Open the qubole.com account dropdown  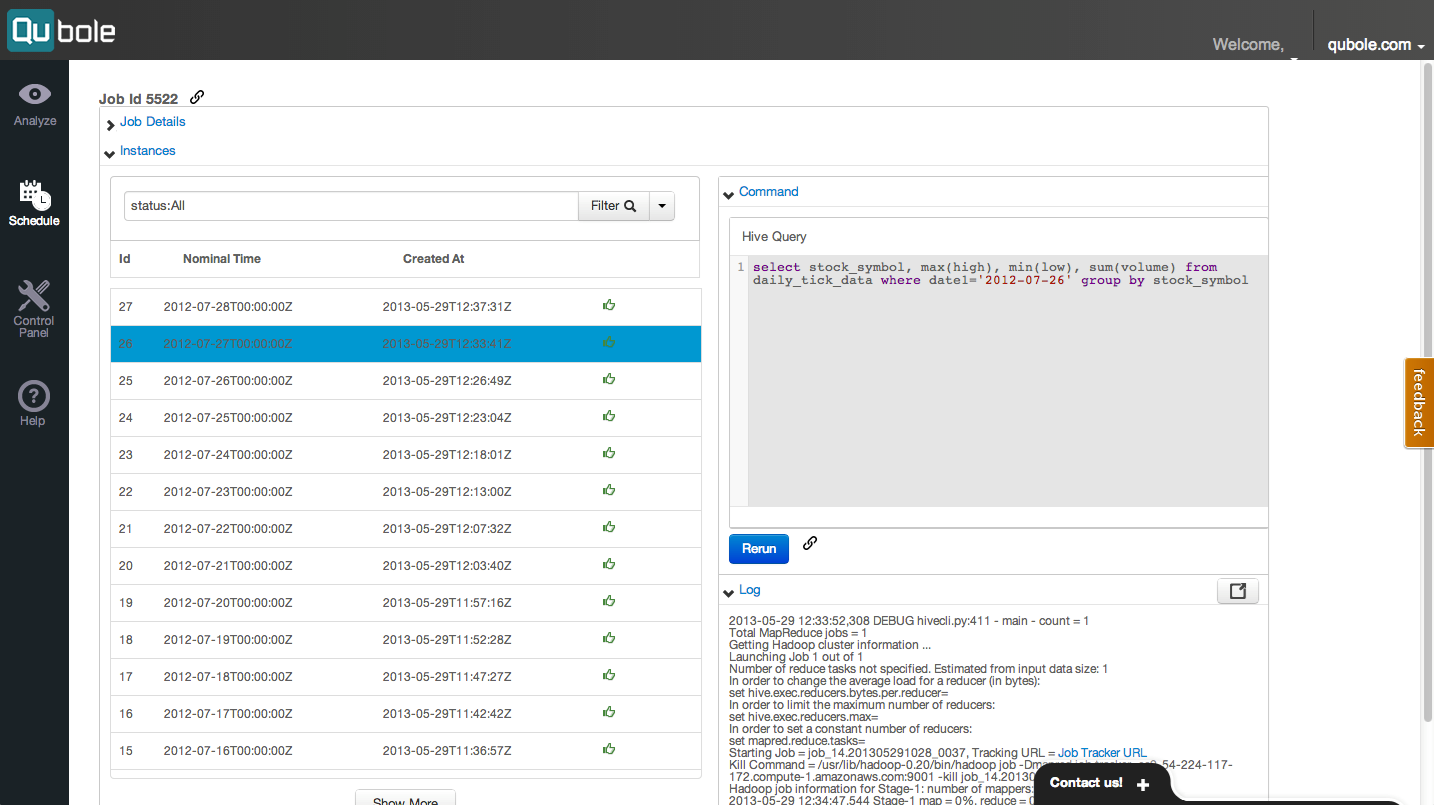1376,44
